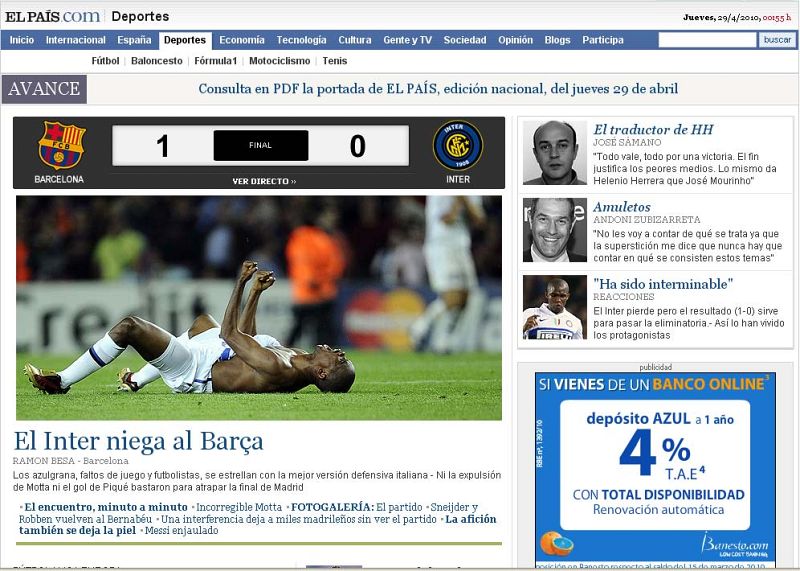Open the Fútbol subsection
The image size is (800, 571).
105,61
